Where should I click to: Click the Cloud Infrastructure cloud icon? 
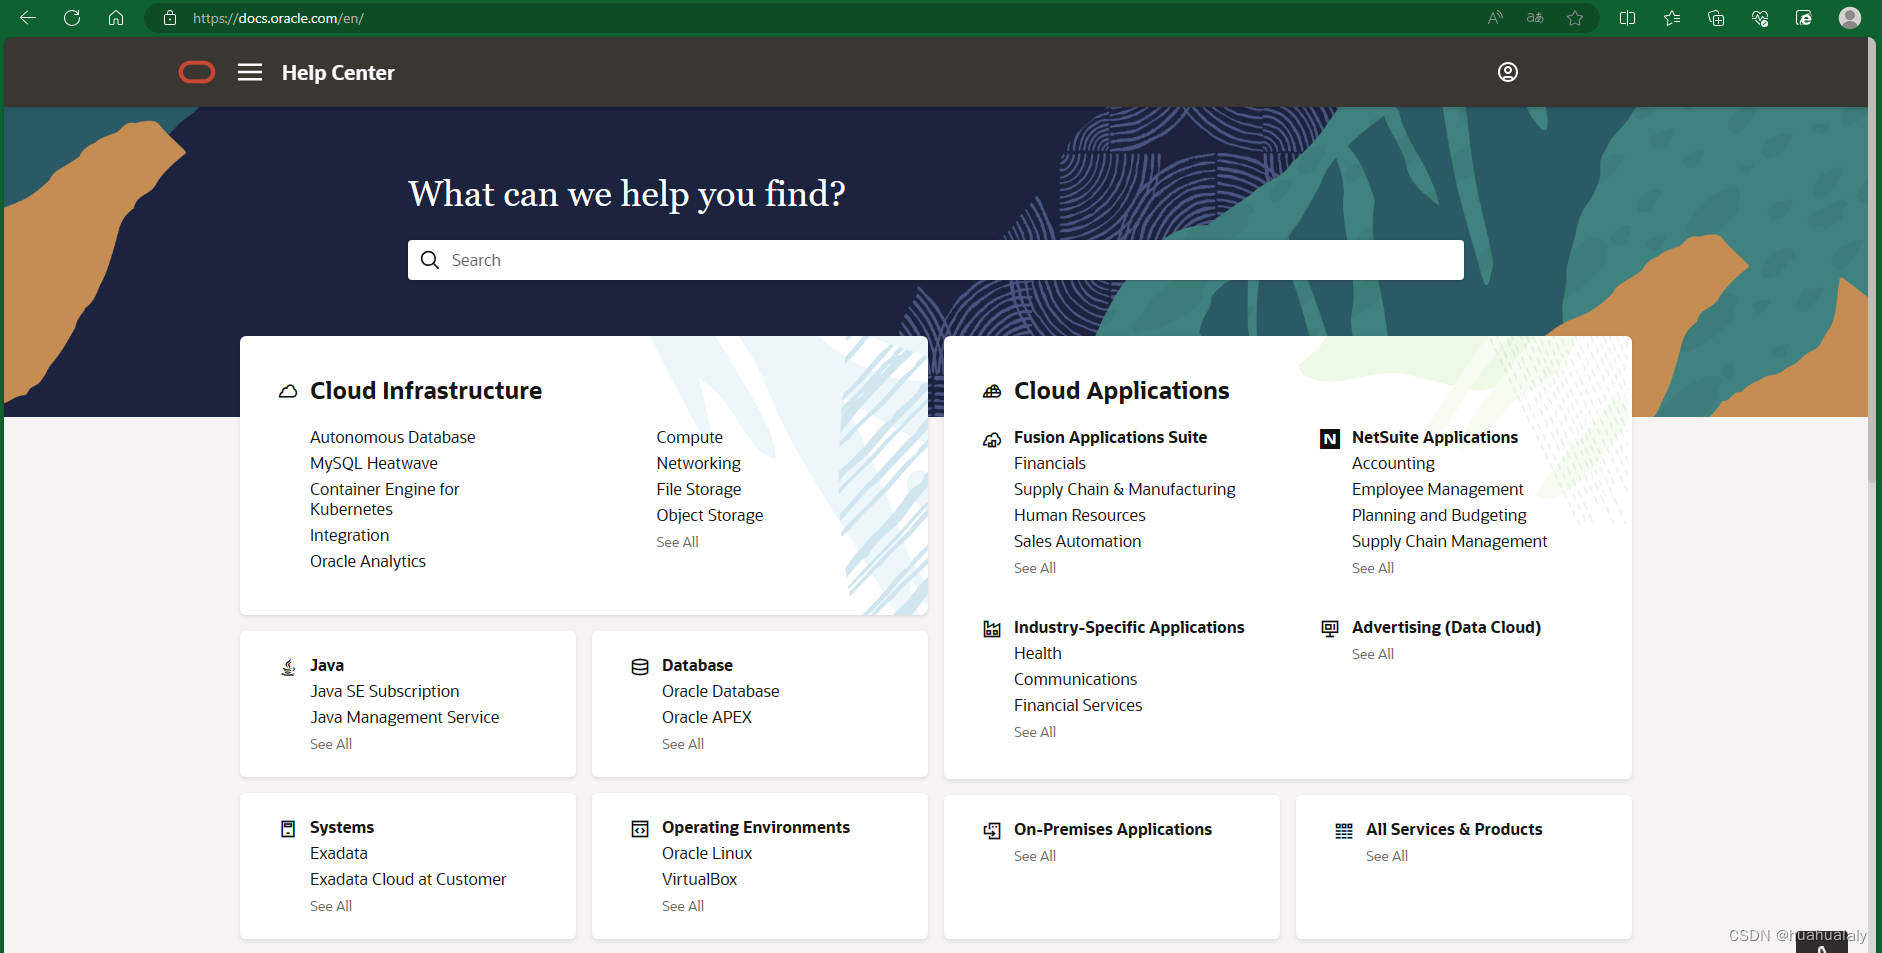288,391
